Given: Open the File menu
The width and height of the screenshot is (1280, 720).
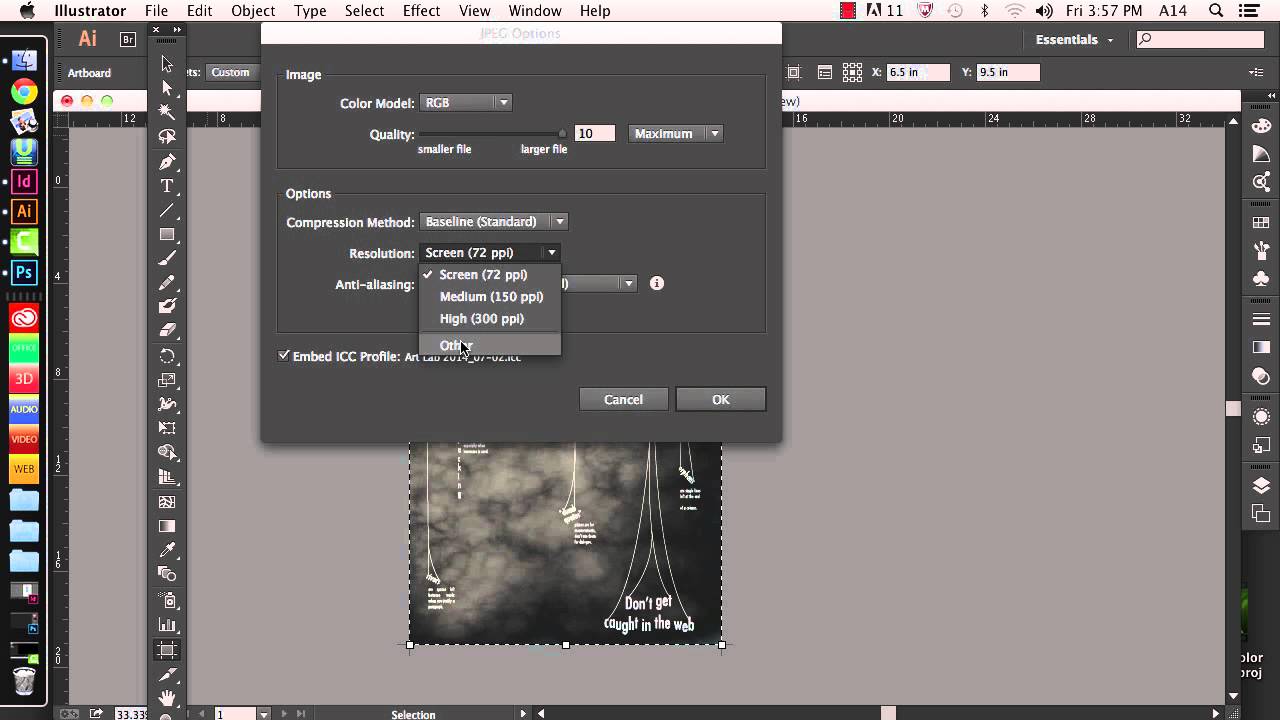Looking at the screenshot, I should 156,11.
